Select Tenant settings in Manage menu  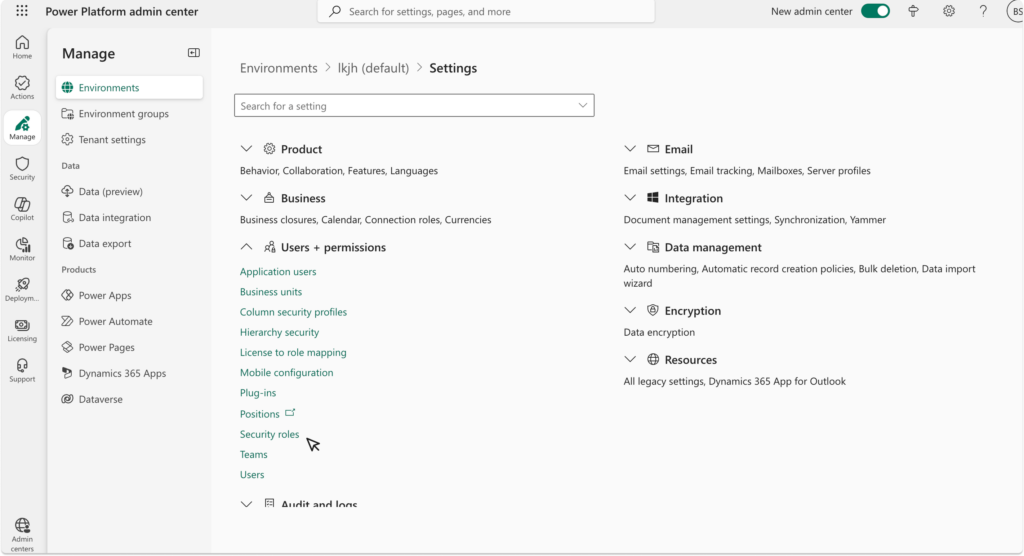click(112, 140)
